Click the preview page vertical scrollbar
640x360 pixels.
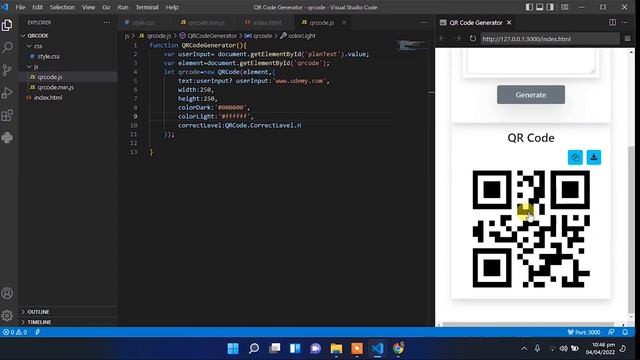[631, 229]
